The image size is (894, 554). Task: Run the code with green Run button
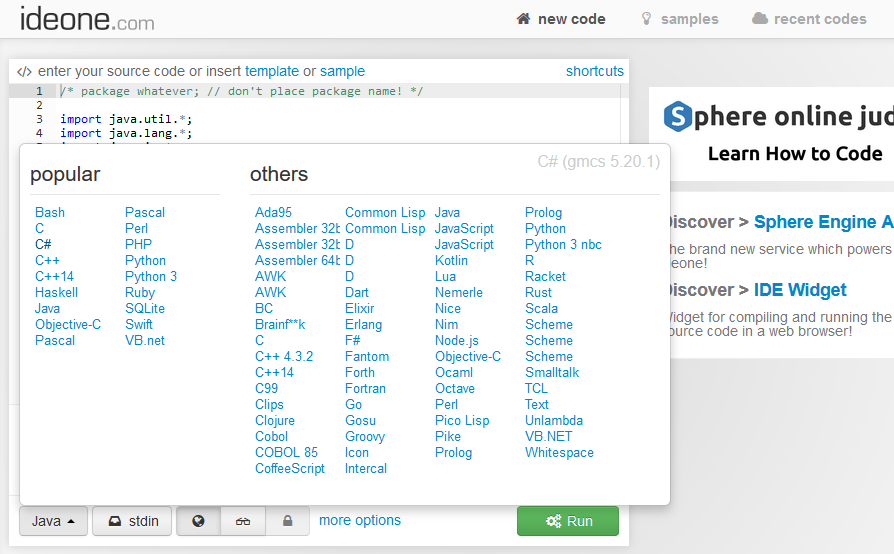click(567, 521)
